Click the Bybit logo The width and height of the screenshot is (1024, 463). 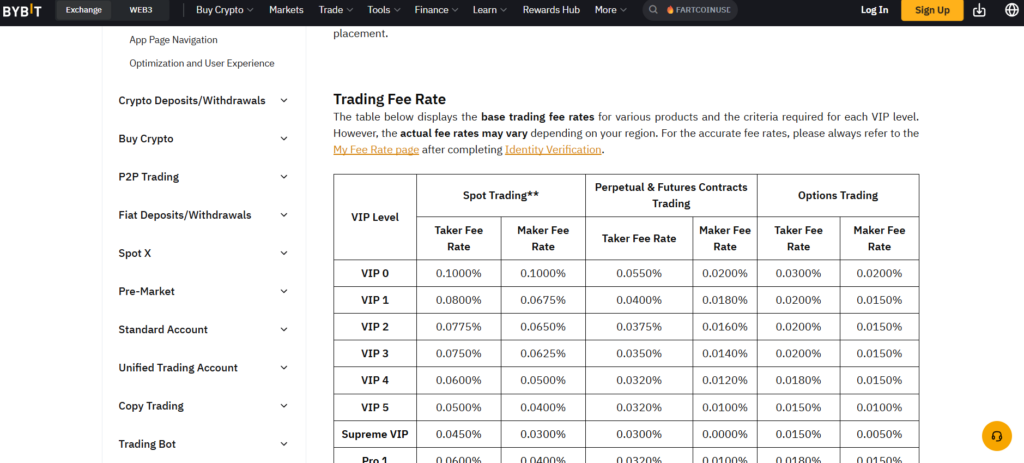point(22,10)
